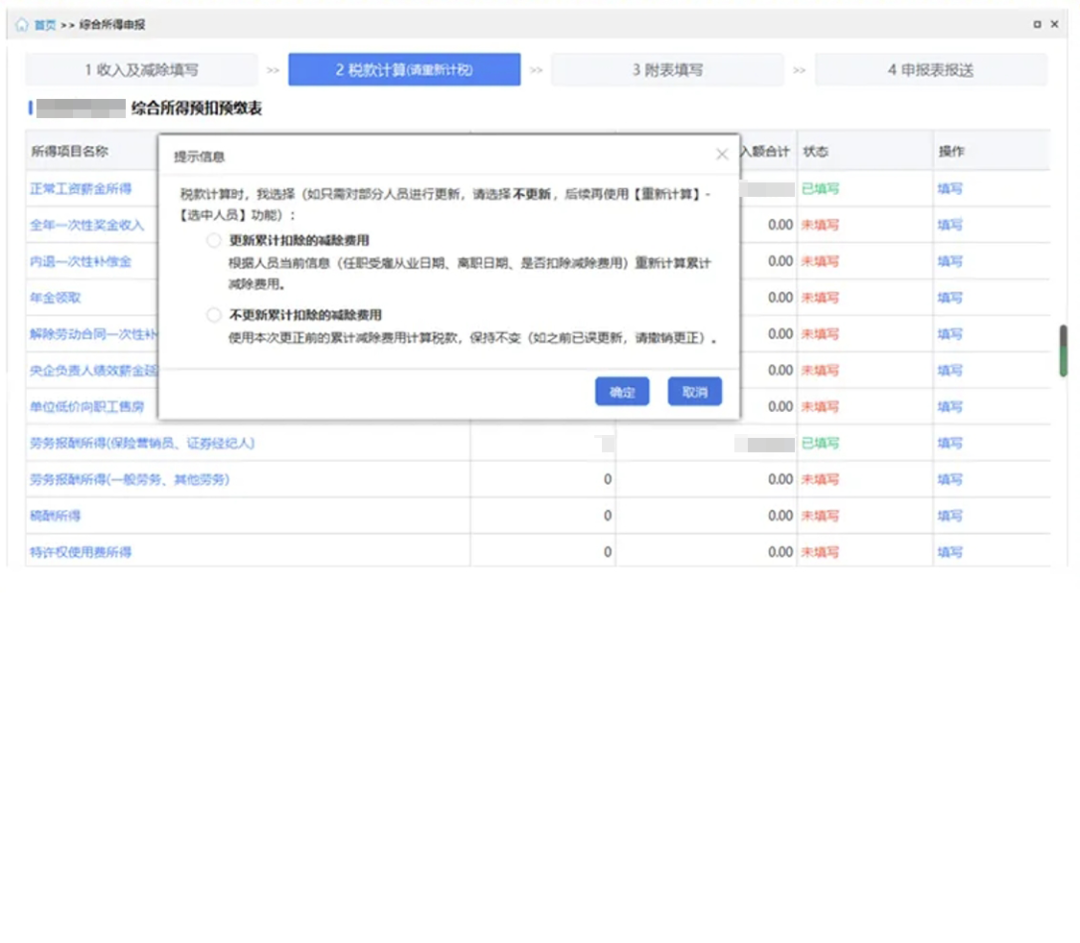Select 更新累计扣除的减除费用 radio option
The height and width of the screenshot is (943, 1080).
[x=213, y=241]
